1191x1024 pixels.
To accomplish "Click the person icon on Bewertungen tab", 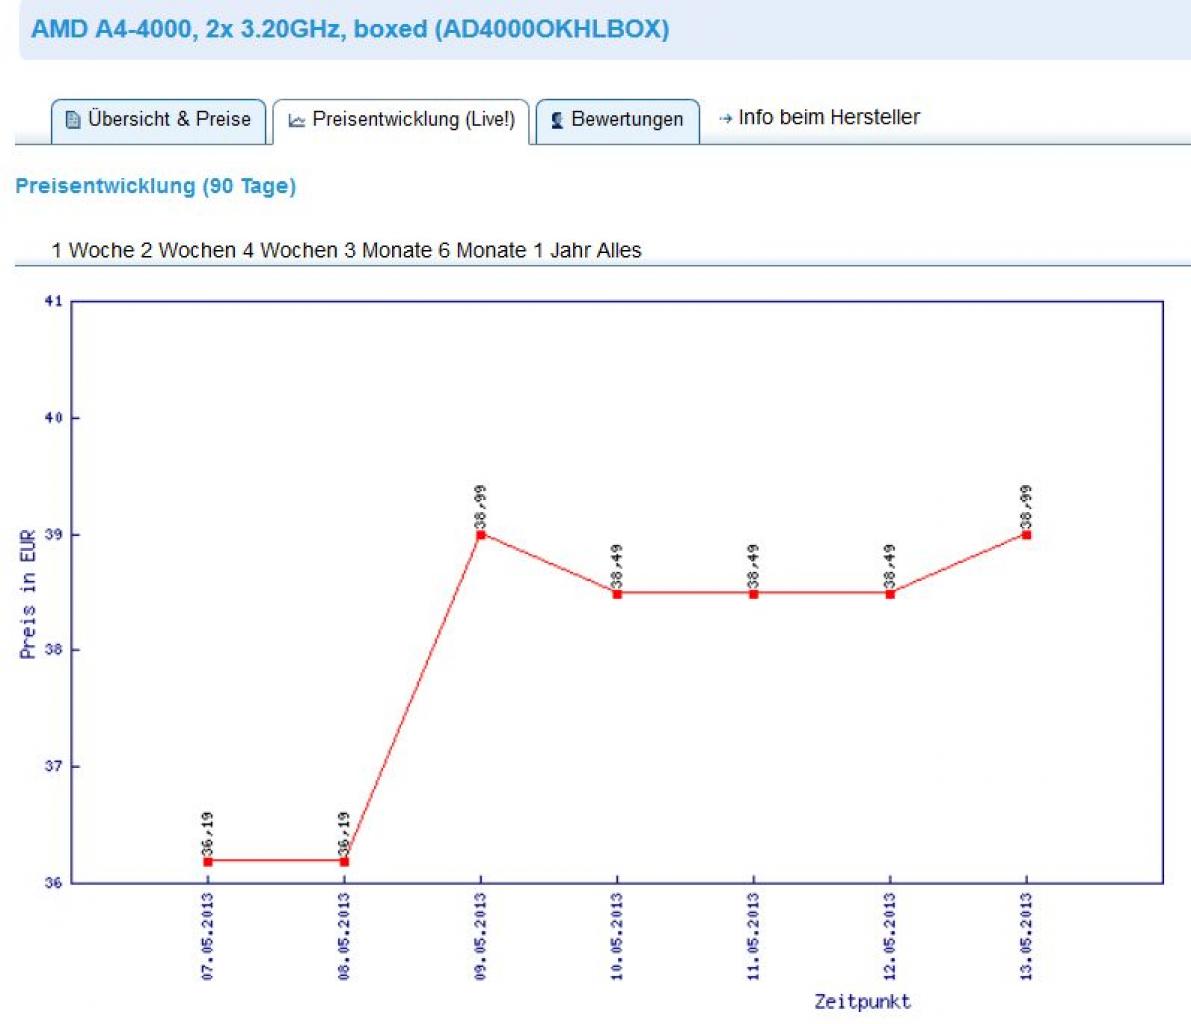I will (x=557, y=120).
